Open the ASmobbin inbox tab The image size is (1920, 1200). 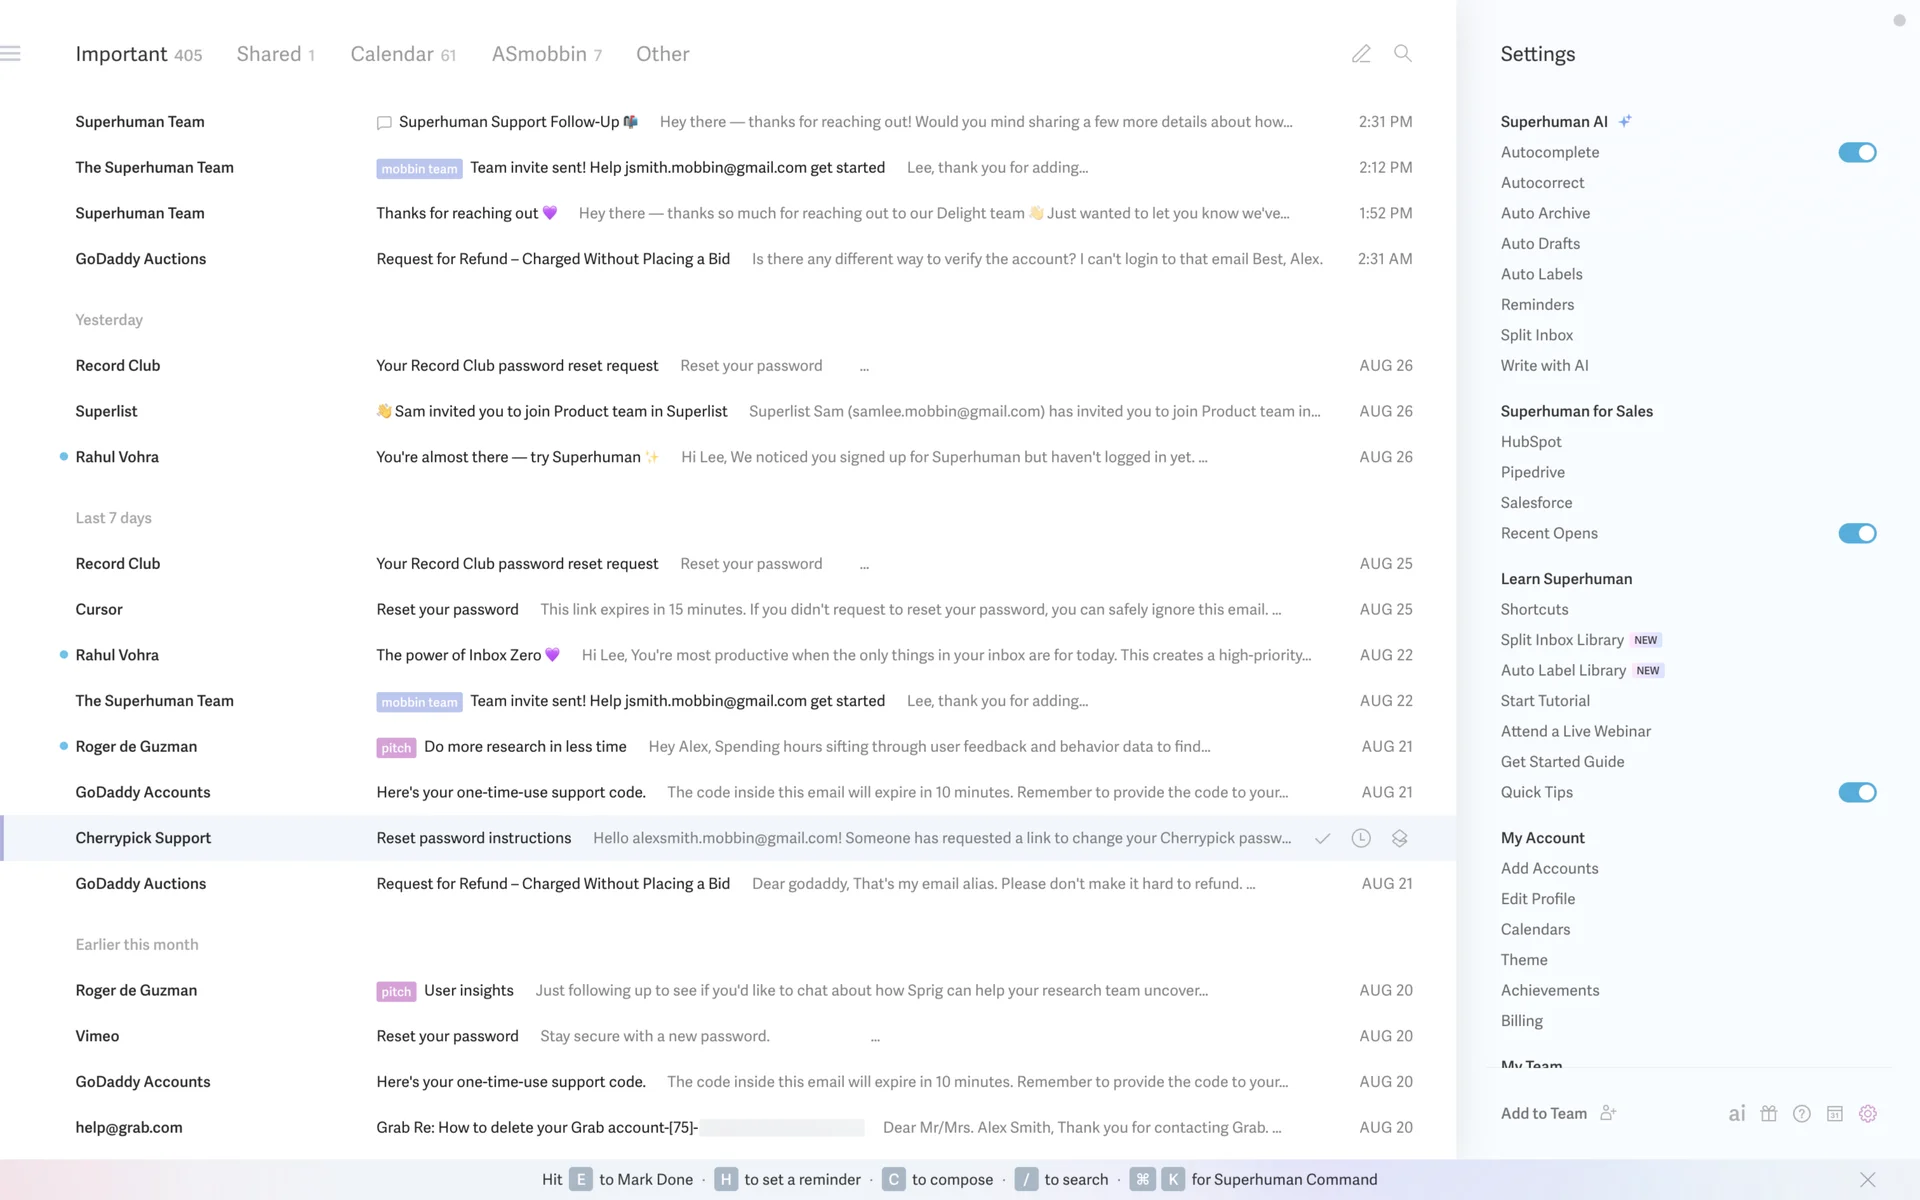tap(546, 54)
